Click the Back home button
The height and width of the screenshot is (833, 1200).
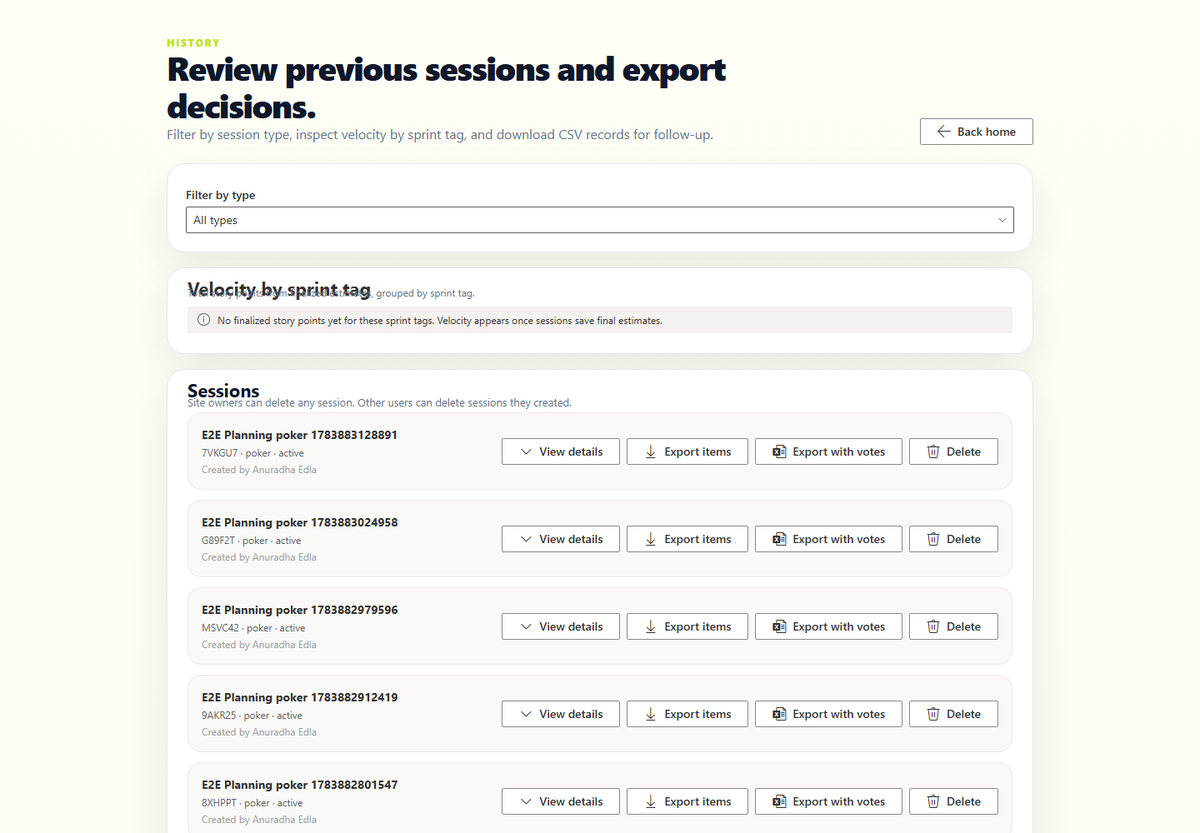click(x=976, y=132)
